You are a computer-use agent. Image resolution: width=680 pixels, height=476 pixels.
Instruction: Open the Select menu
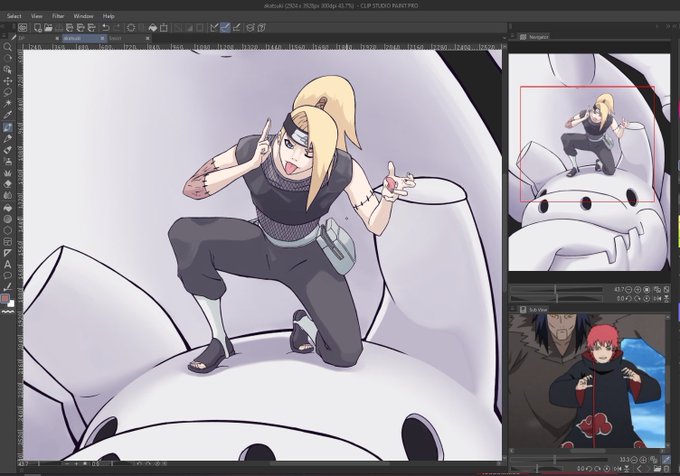coord(14,16)
